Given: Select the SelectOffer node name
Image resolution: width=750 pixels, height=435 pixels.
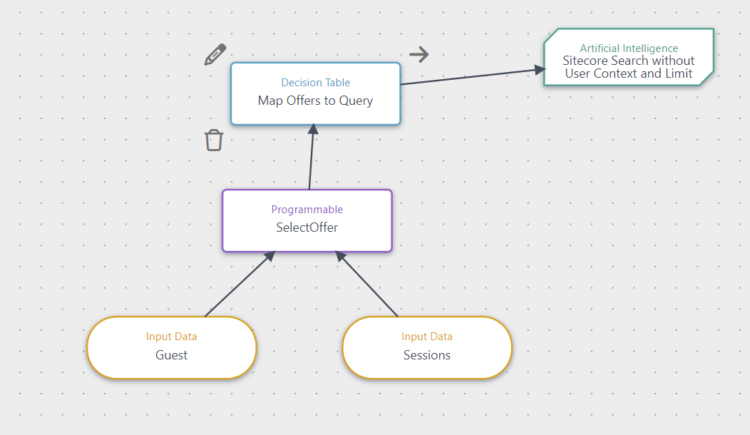Looking at the screenshot, I should click(307, 227).
